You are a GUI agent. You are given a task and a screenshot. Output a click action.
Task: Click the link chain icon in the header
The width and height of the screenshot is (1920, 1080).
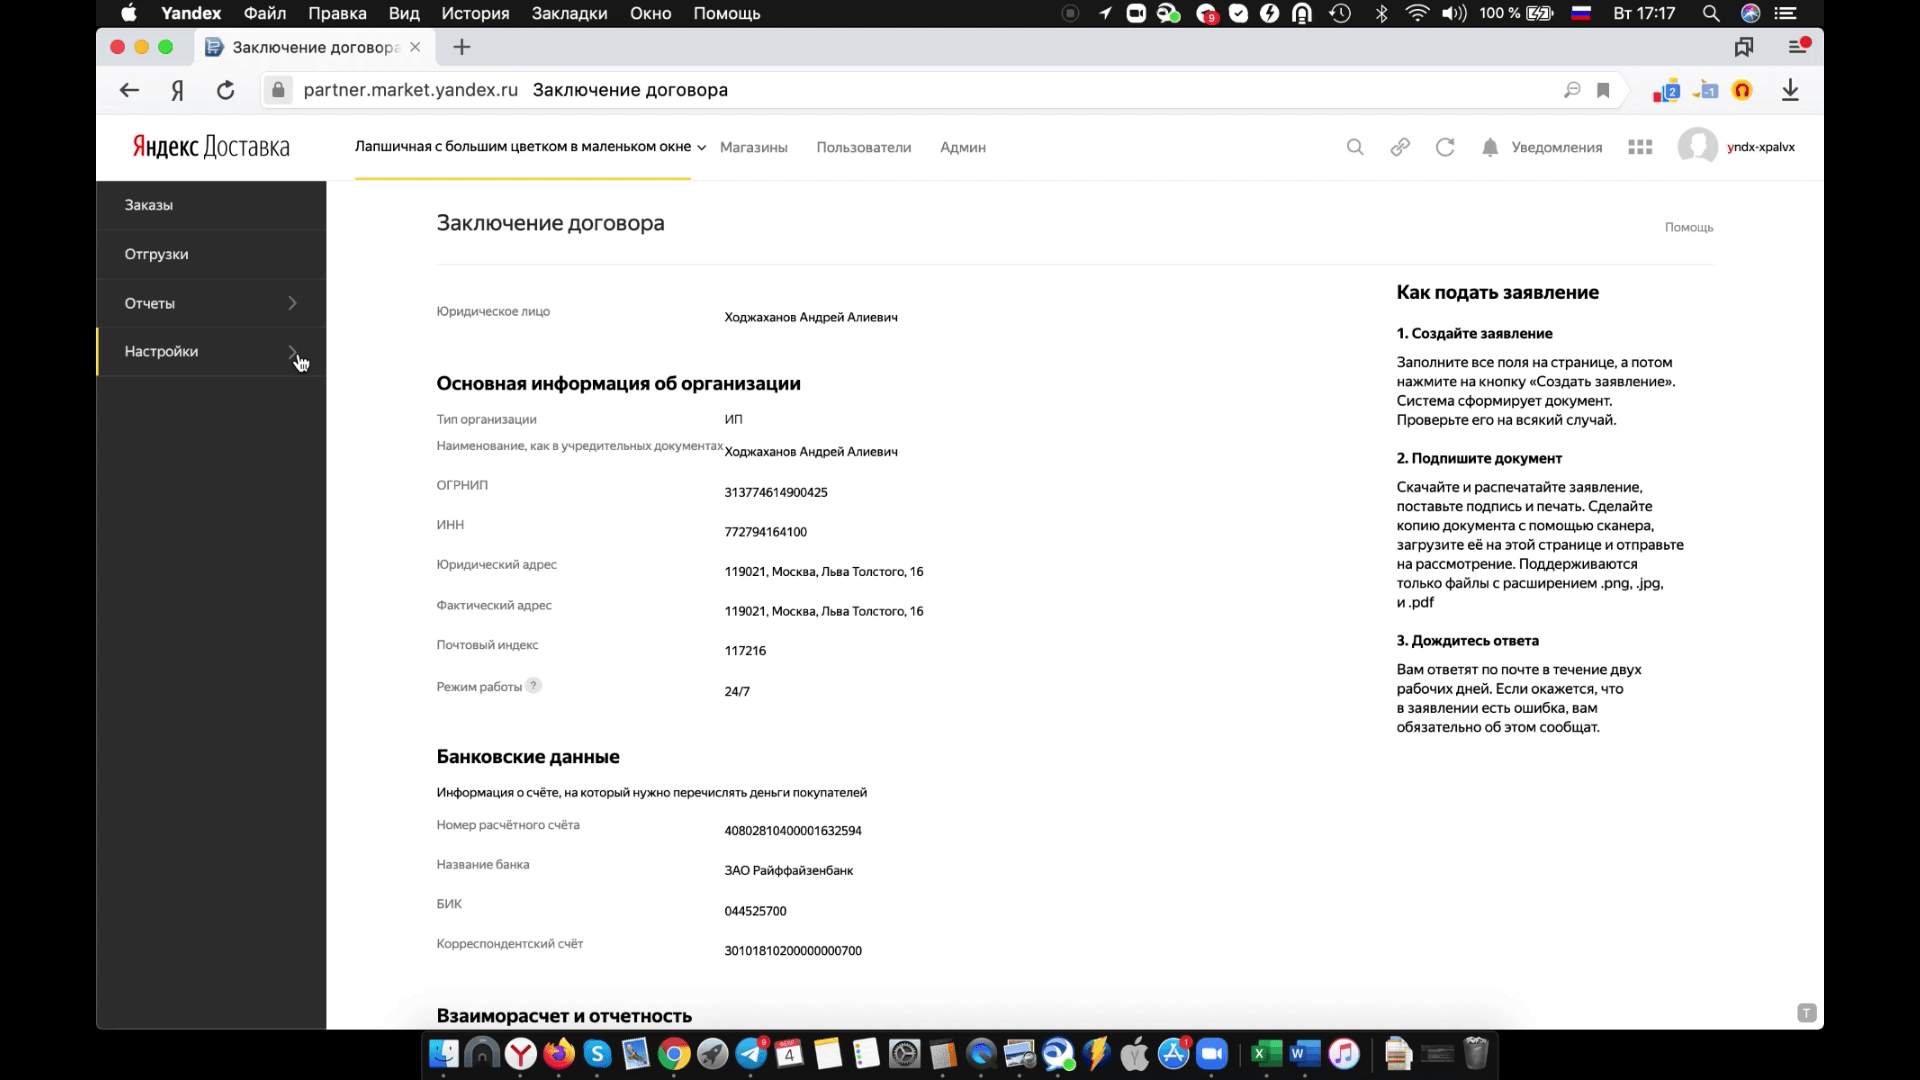(1400, 147)
